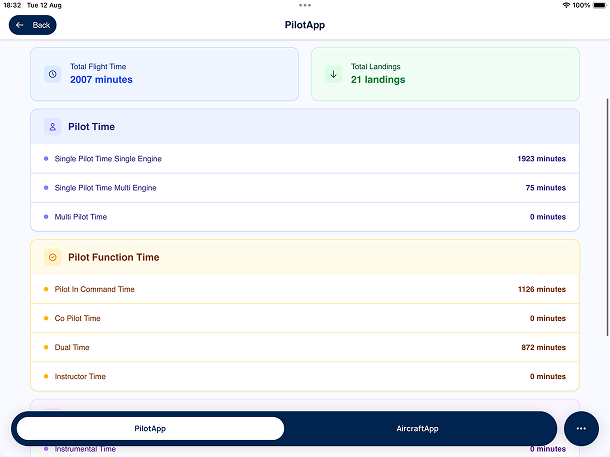Click the 0 minutes value for Co Pilot Time
Screen dimensions: 610x457
(x=548, y=319)
